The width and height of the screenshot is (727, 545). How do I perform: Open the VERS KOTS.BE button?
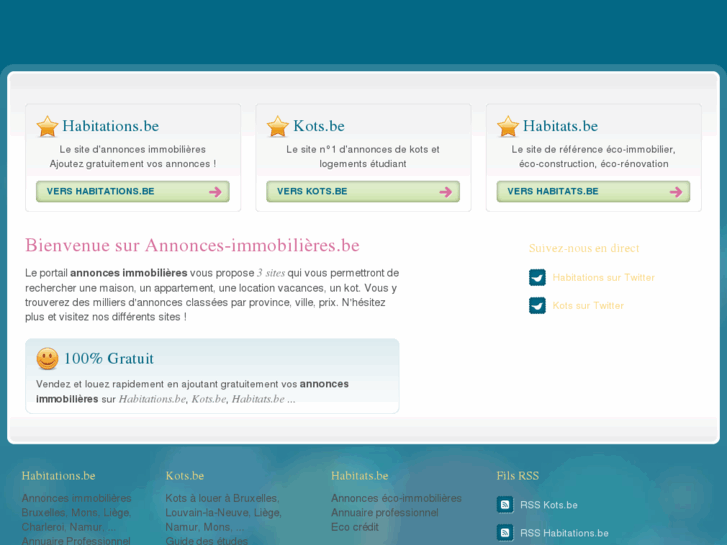click(363, 192)
